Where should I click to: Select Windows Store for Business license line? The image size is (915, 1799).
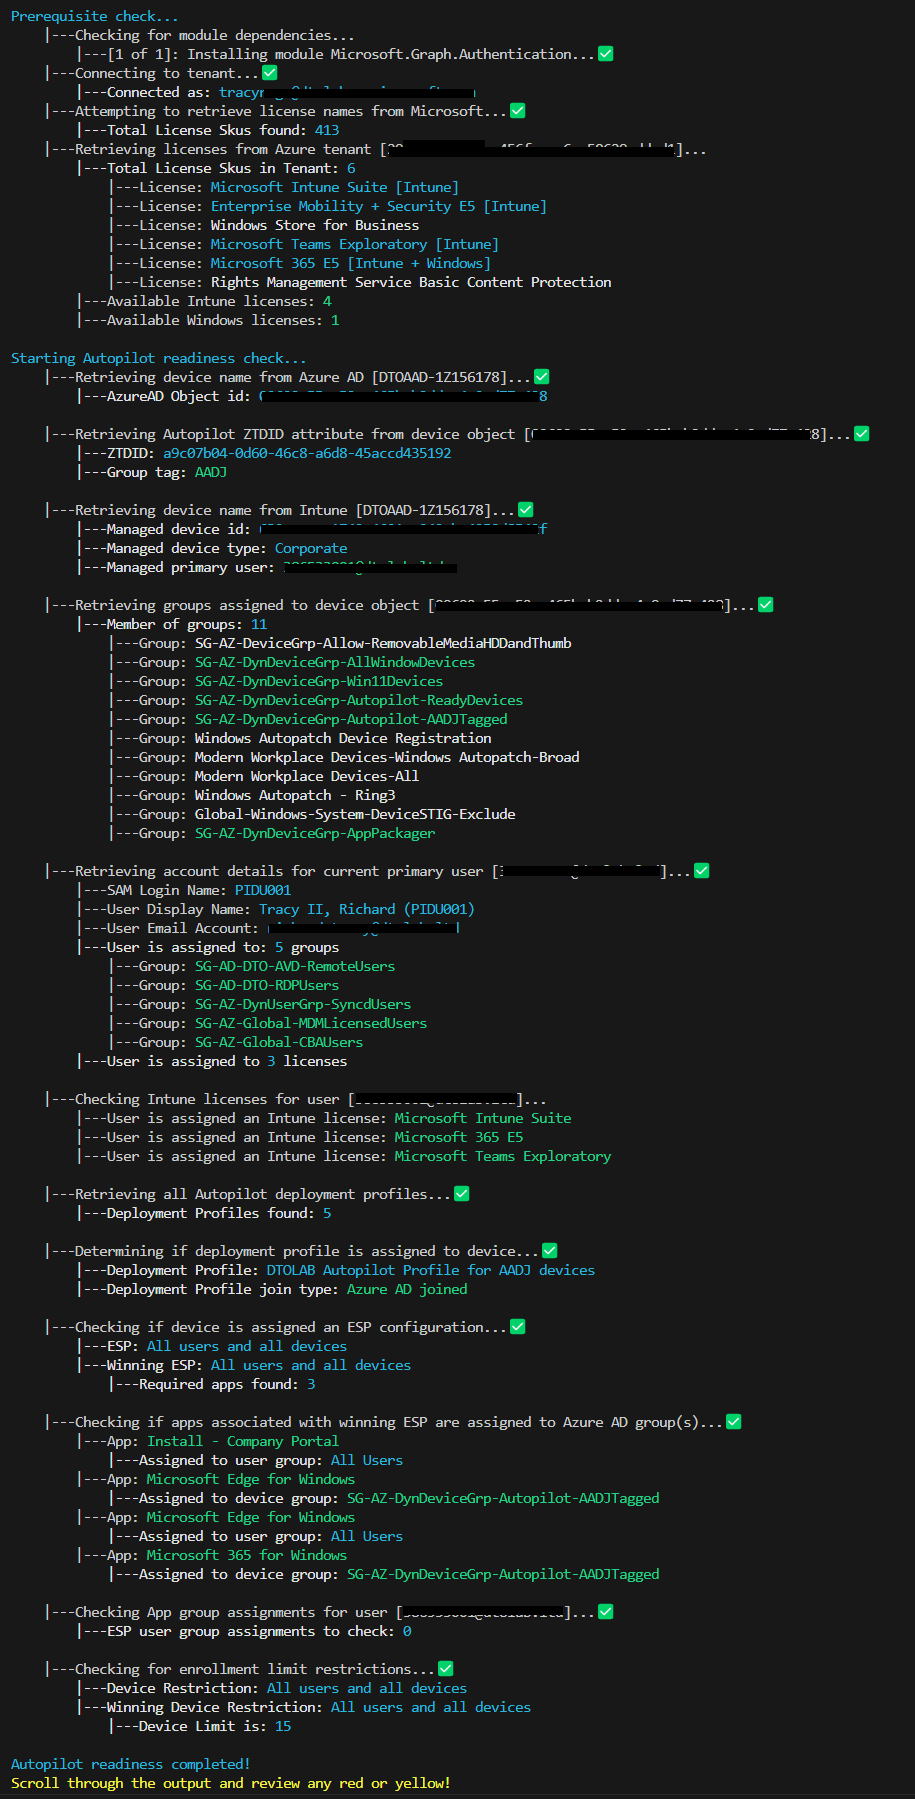[315, 225]
